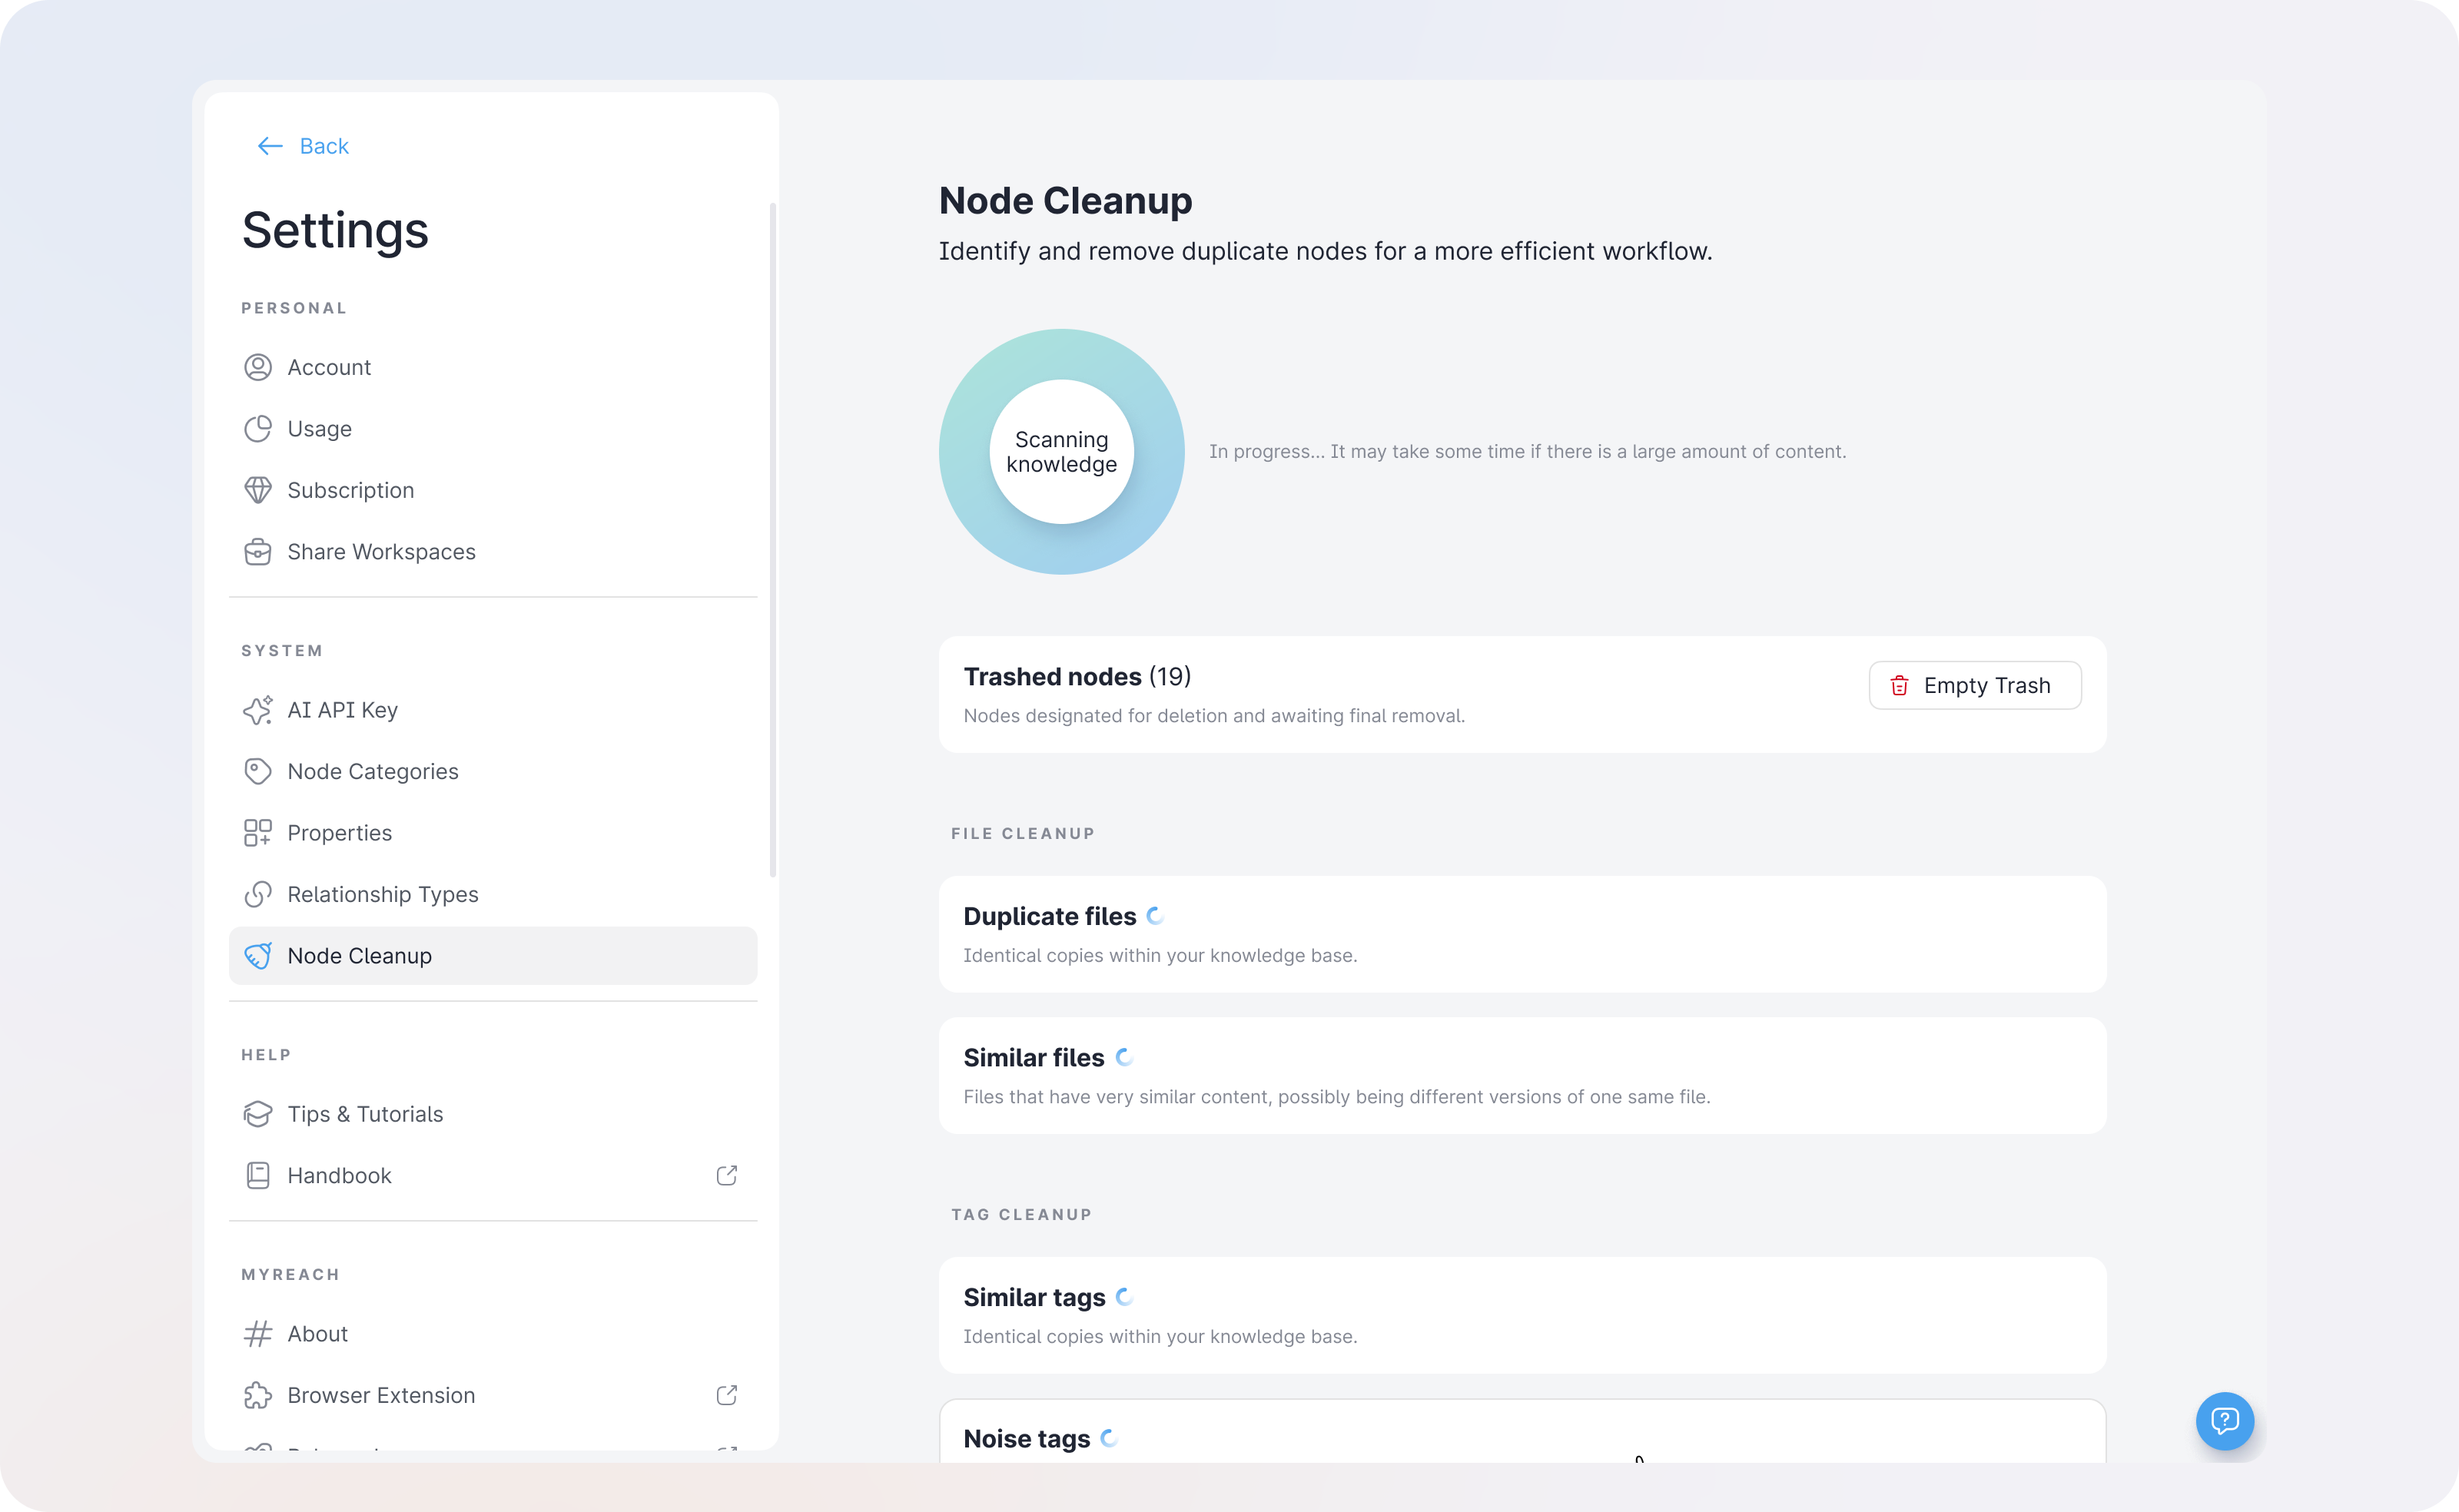This screenshot has width=2459, height=1512.
Task: Open the Similar tags card
Action: click(x=1522, y=1315)
